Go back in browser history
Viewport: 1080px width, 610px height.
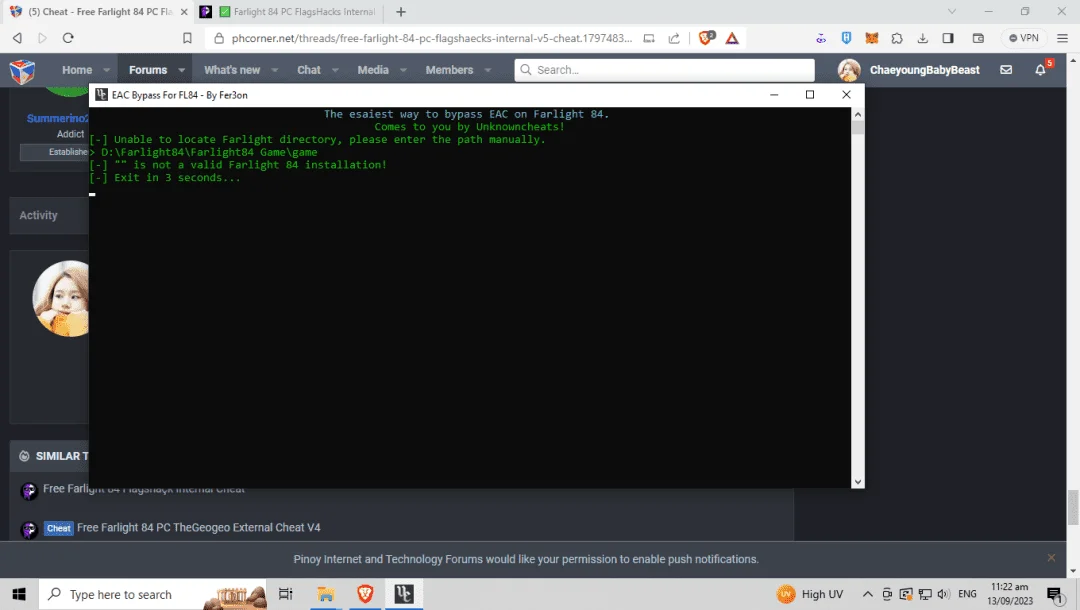click(x=17, y=38)
